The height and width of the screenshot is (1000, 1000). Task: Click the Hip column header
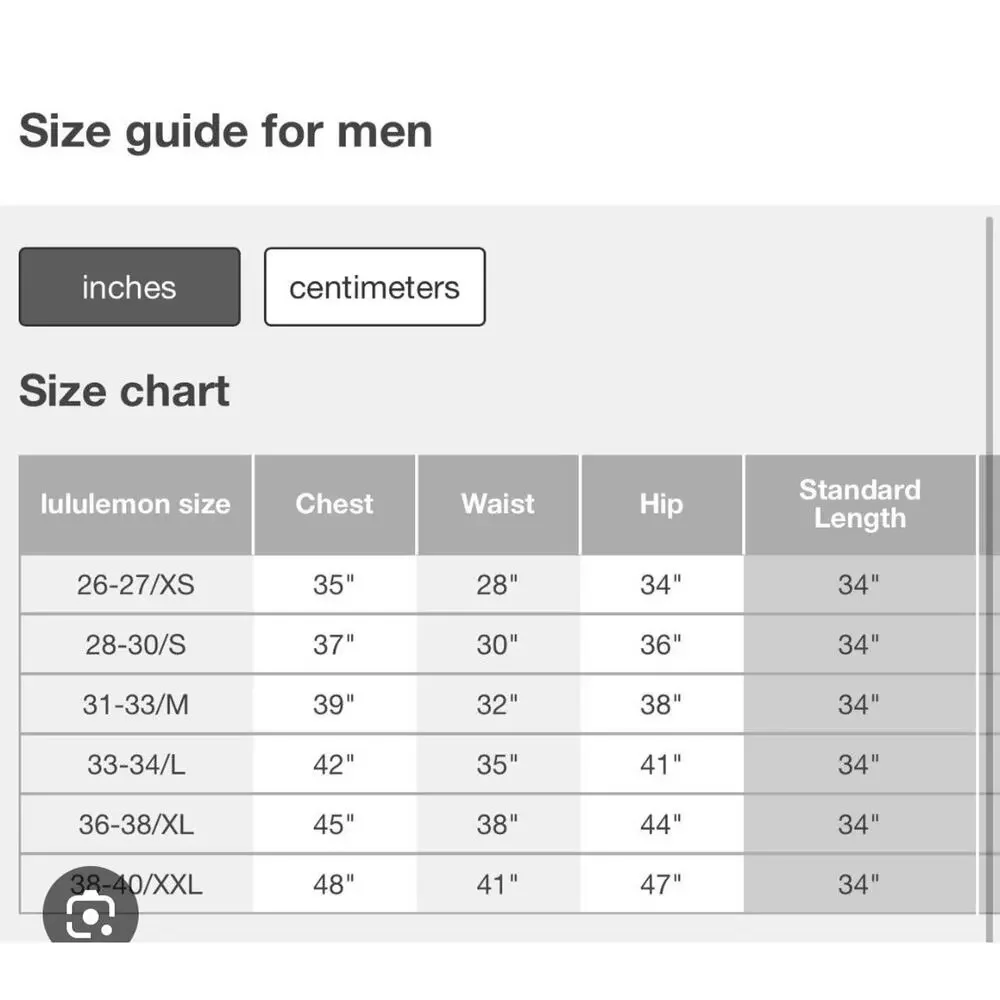pos(661,504)
